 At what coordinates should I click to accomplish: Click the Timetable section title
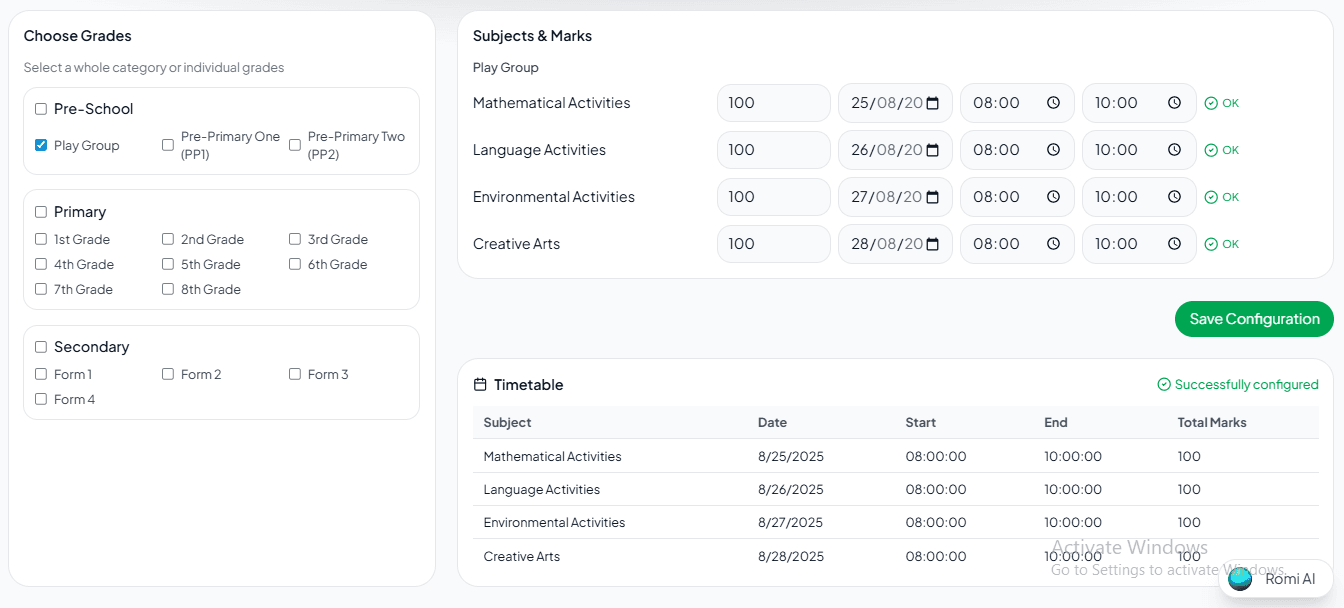coord(528,384)
